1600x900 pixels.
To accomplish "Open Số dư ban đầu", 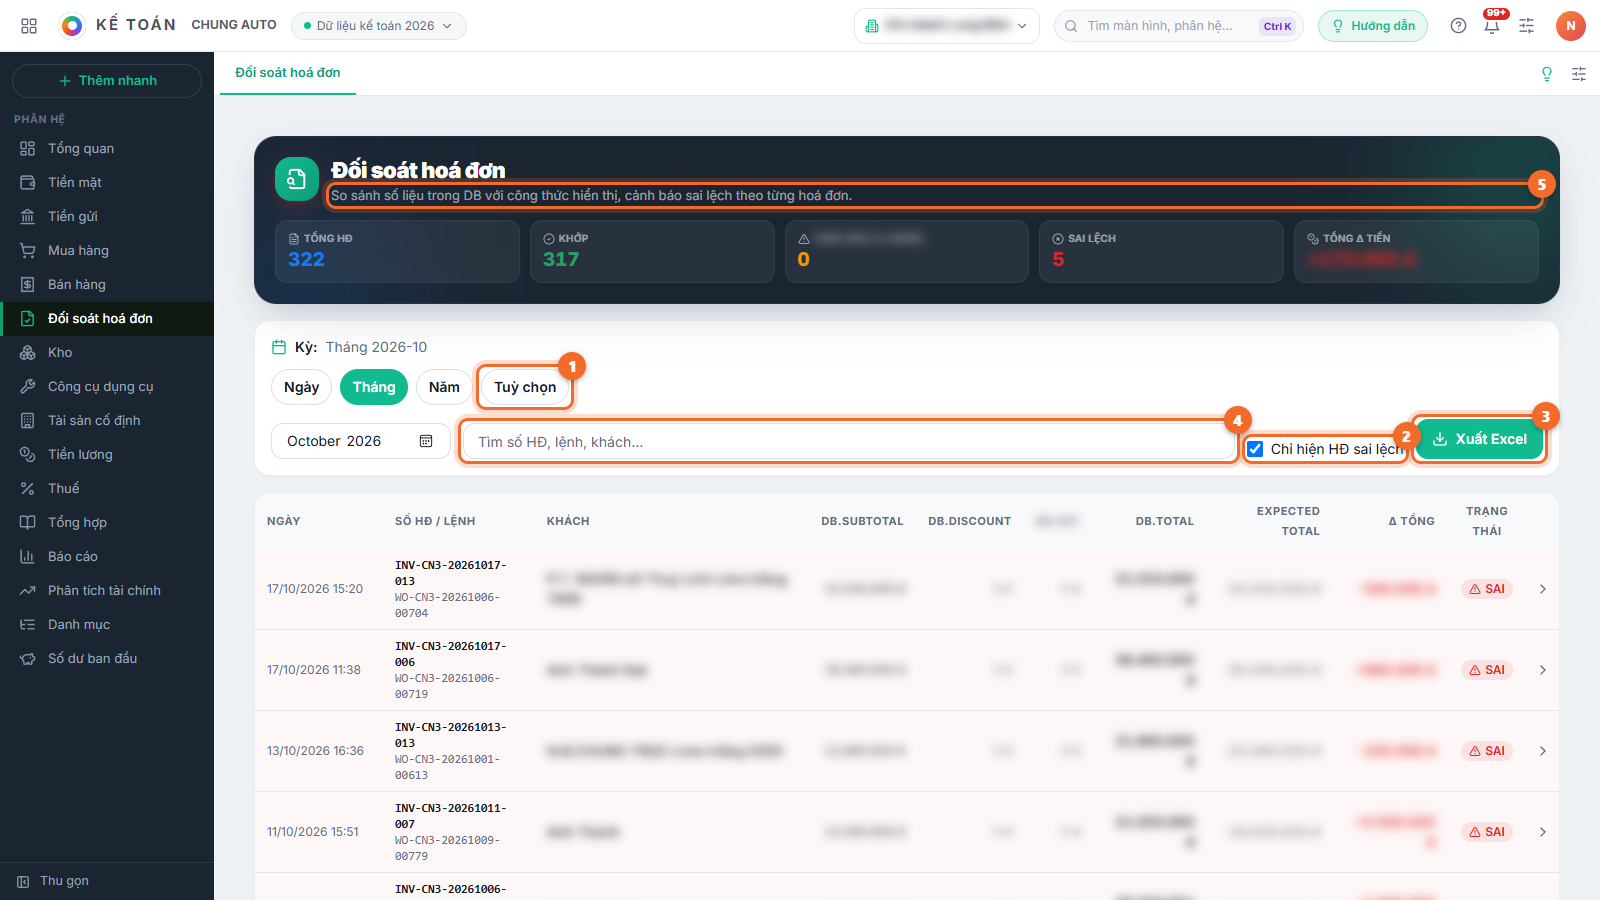I will (107, 658).
